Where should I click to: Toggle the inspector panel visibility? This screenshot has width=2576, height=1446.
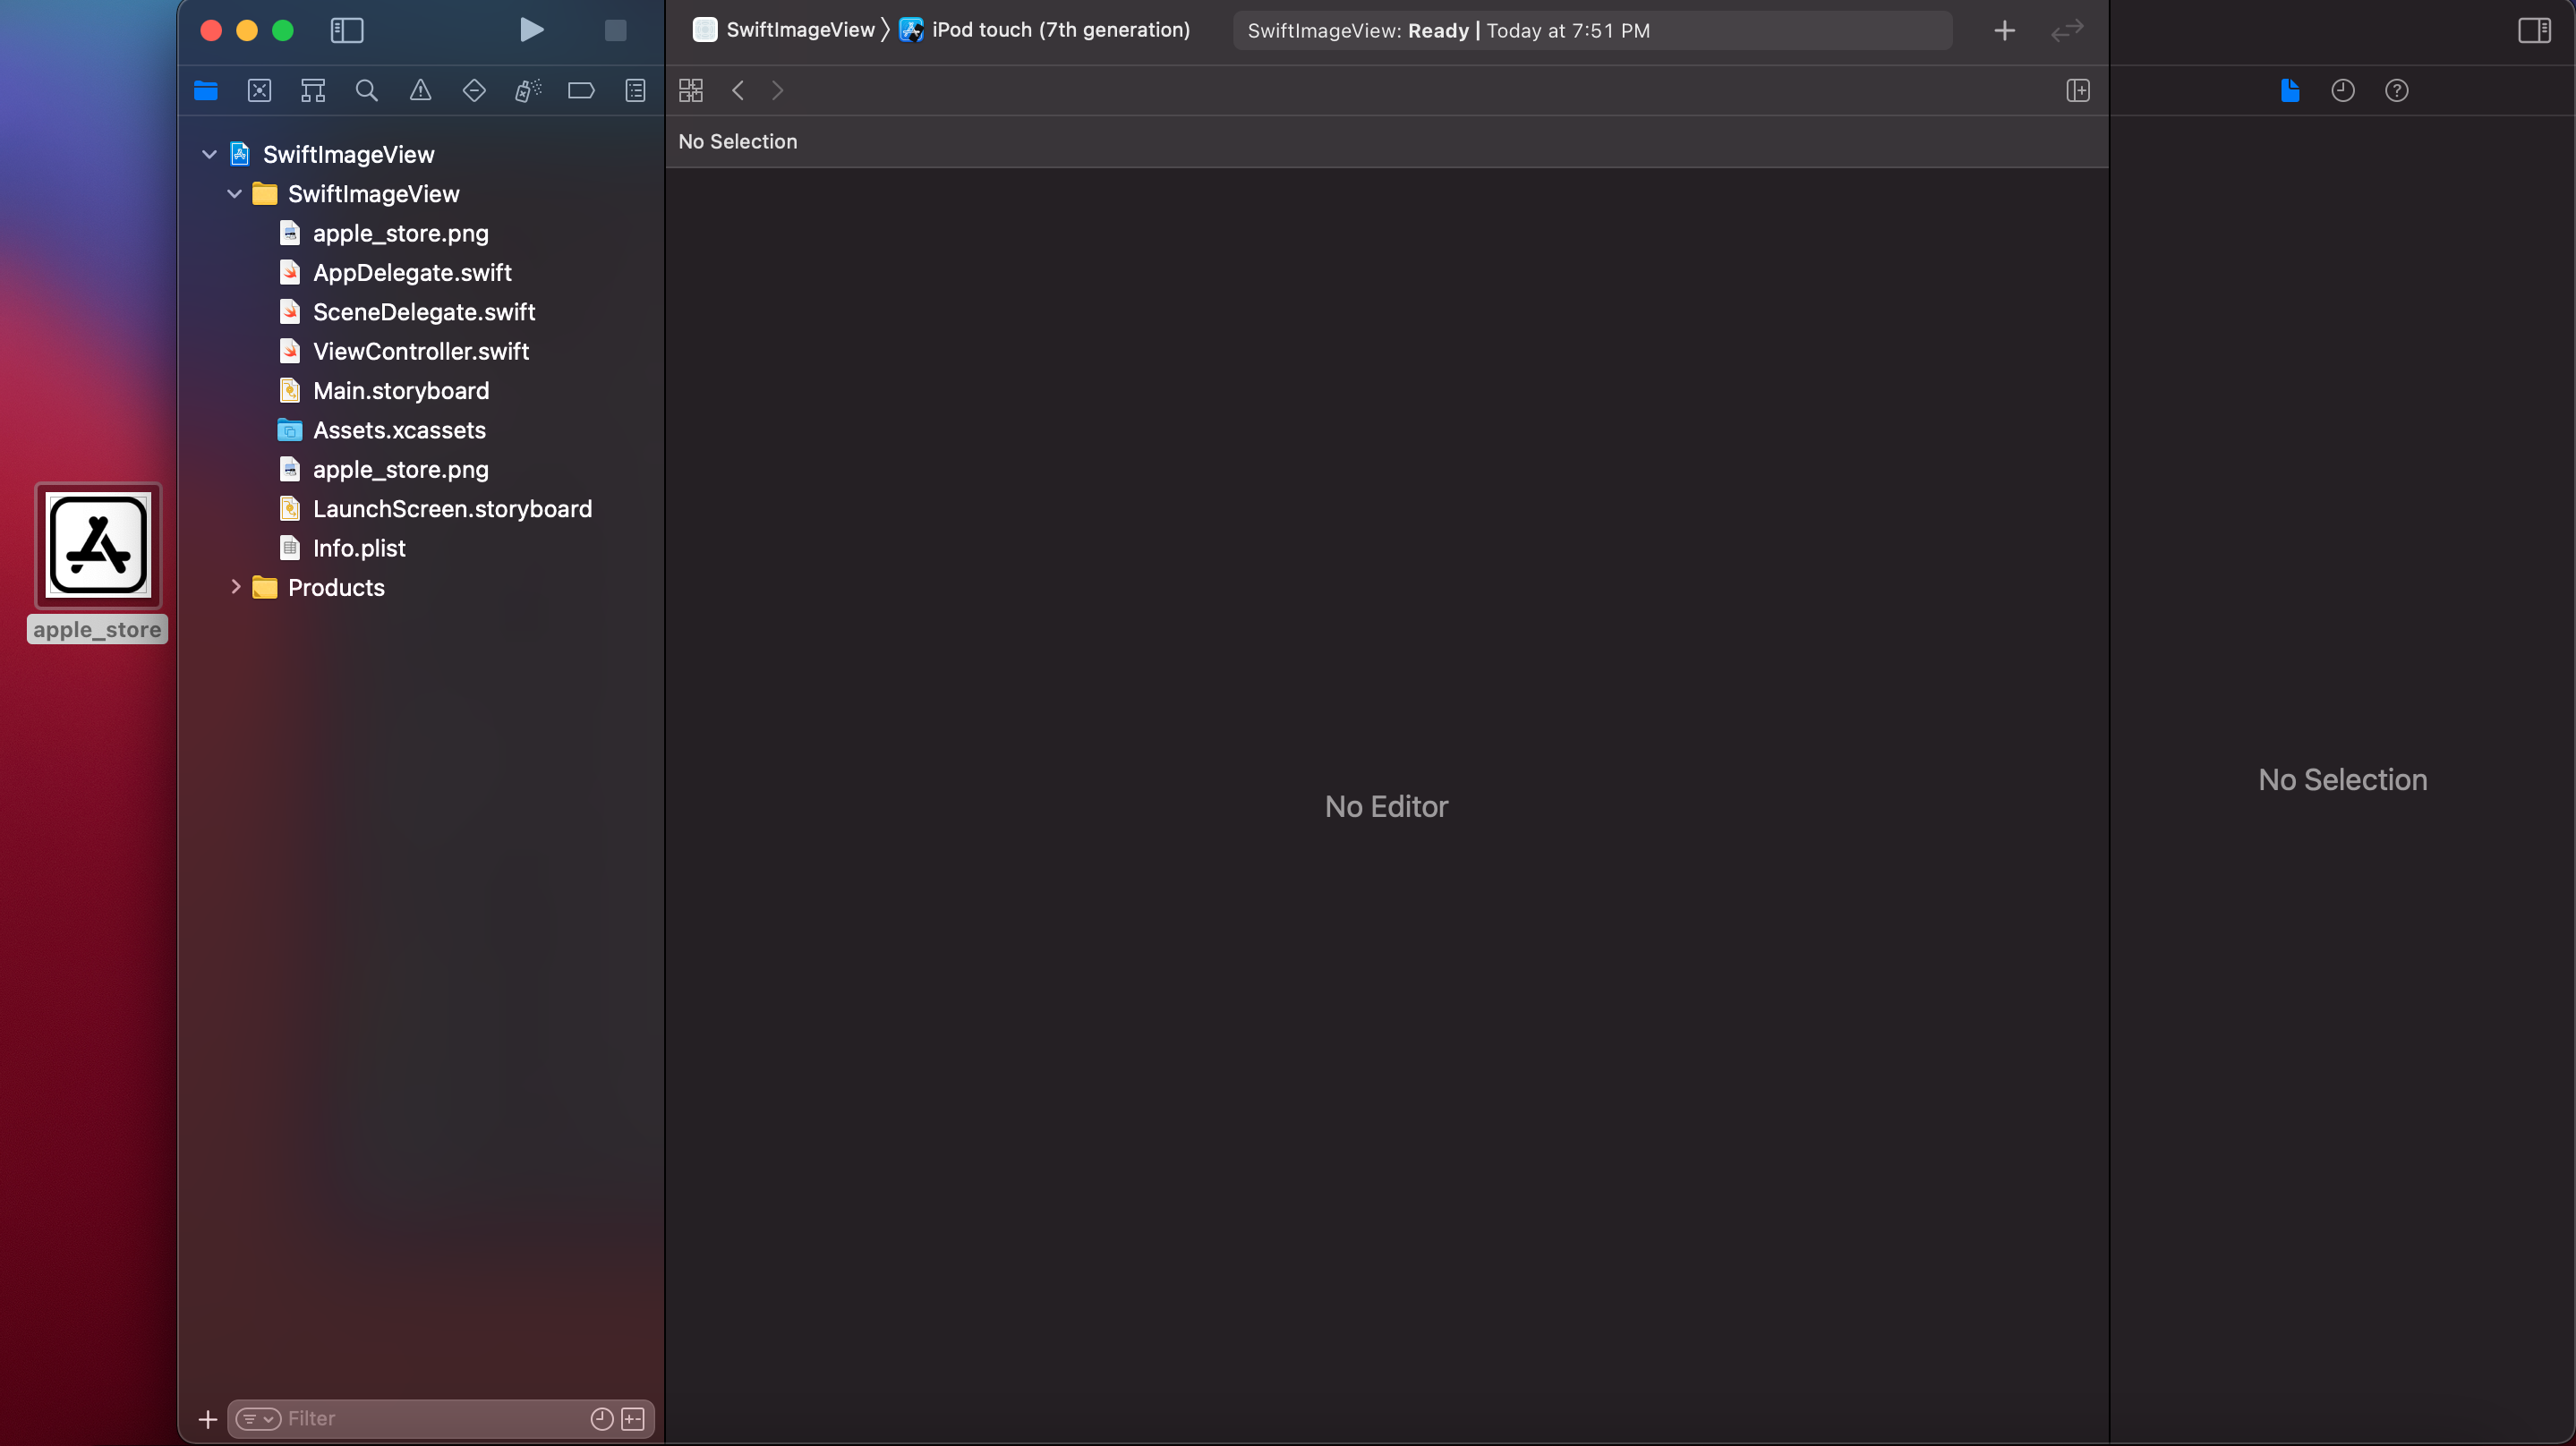[x=2534, y=30]
